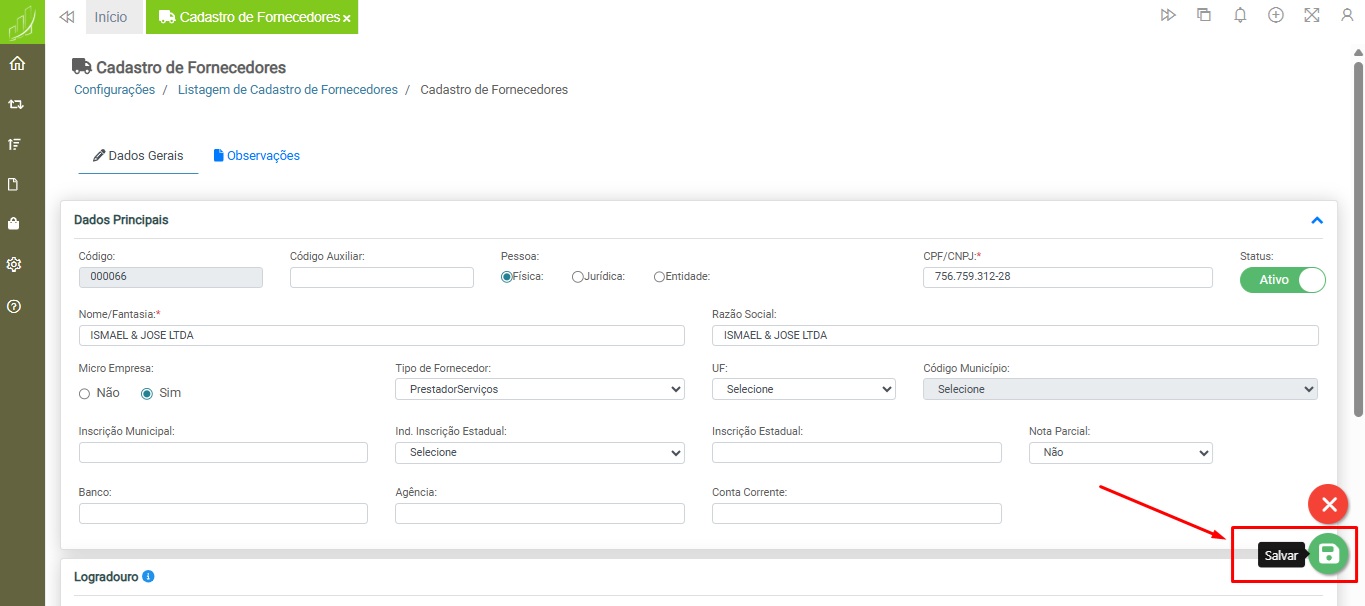
Task: Choose the Entidade radio option
Action: [659, 277]
